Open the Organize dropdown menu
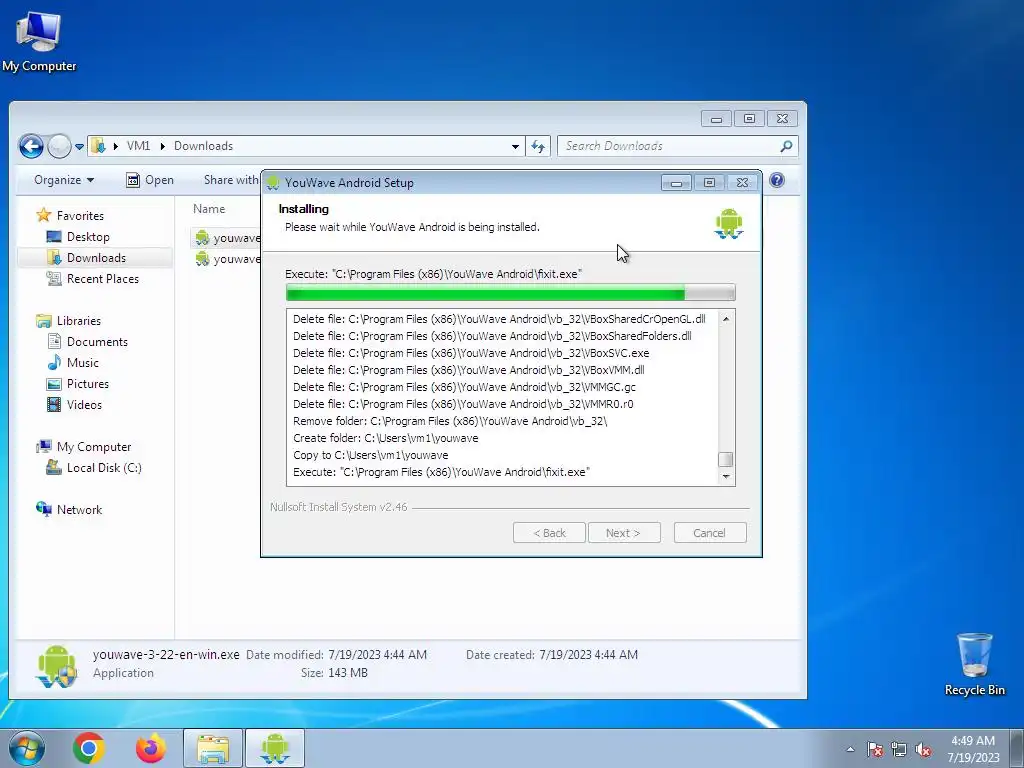 [64, 180]
